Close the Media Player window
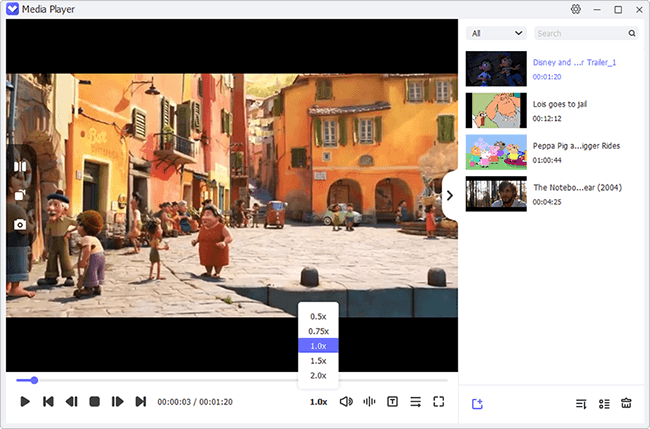The width and height of the screenshot is (650, 429). pyautogui.click(x=639, y=10)
